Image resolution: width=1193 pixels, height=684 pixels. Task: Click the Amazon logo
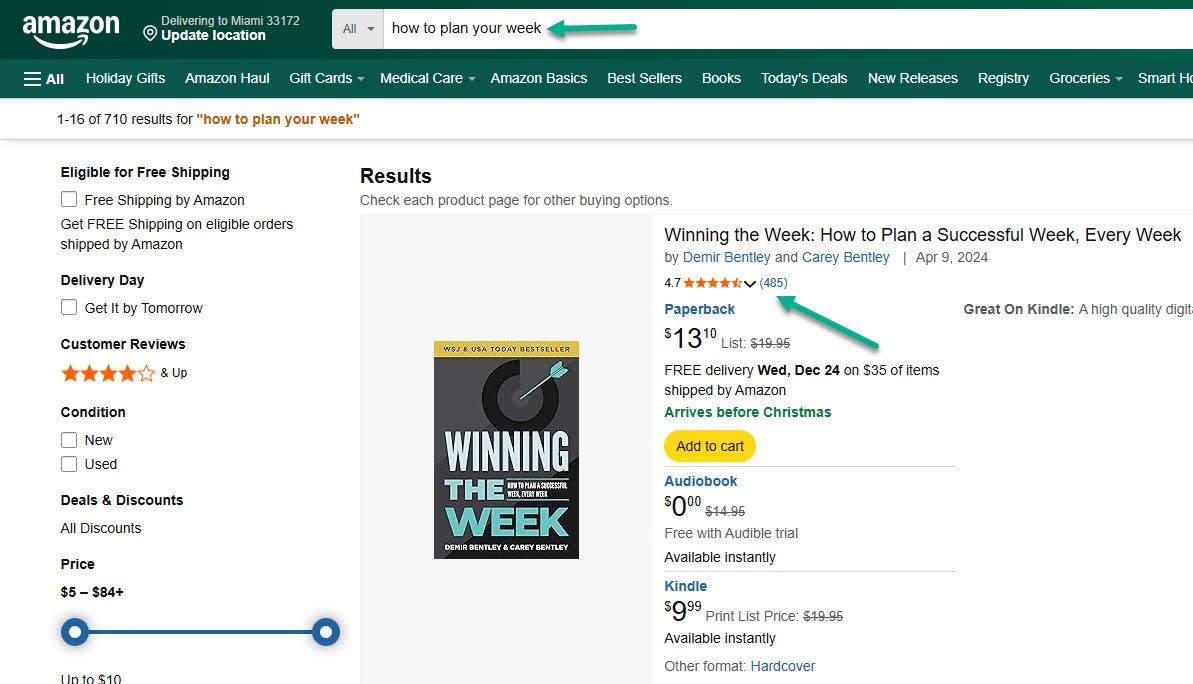click(x=70, y=29)
